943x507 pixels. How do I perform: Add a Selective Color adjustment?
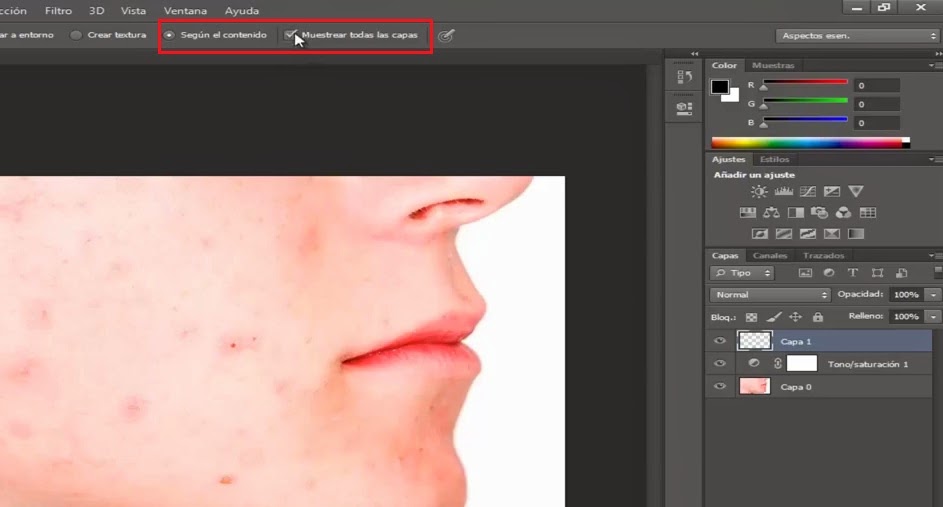(832, 234)
